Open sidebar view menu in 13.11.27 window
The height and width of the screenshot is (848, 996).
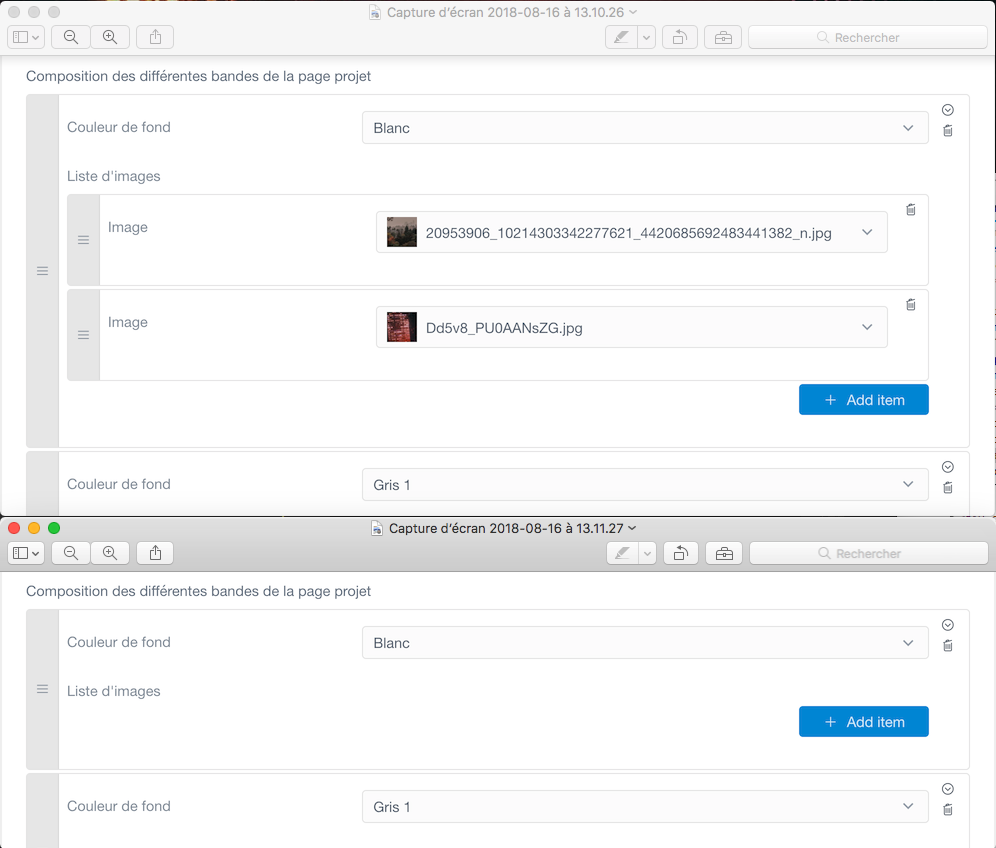point(26,553)
